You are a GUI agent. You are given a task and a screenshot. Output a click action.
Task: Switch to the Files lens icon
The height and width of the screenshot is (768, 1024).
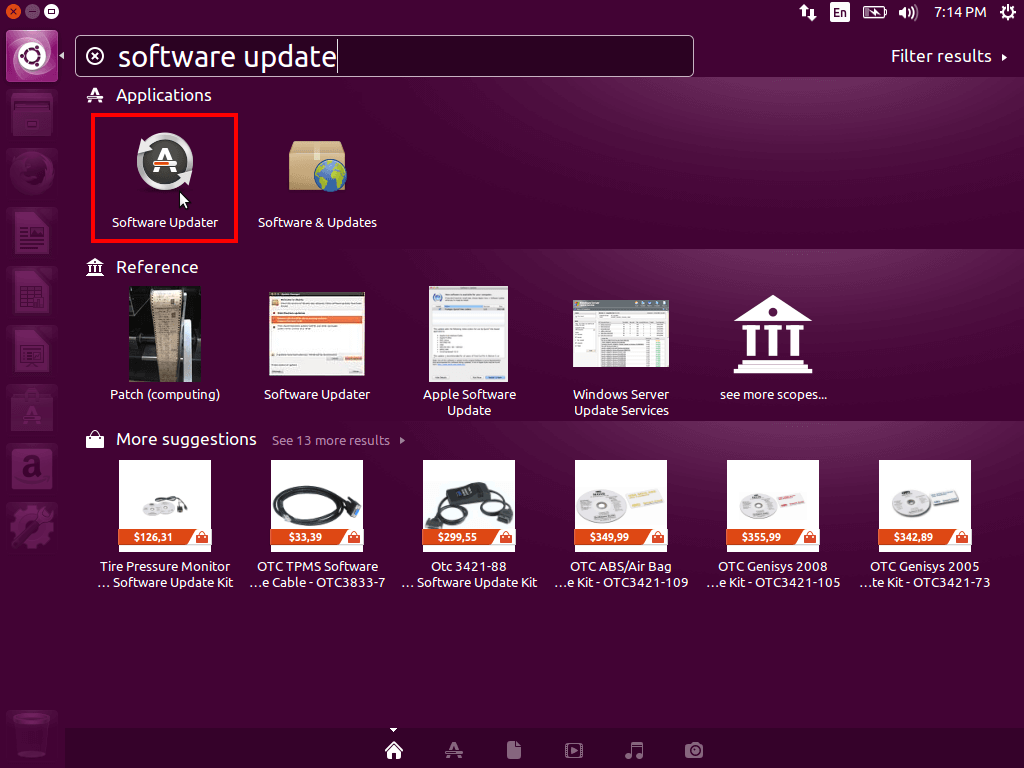tap(514, 750)
